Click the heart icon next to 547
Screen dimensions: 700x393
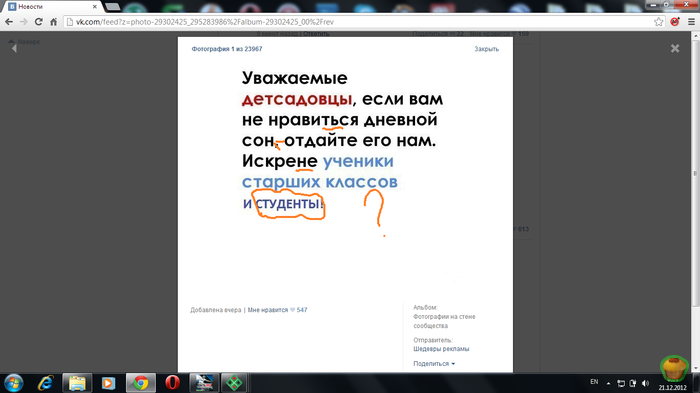click(x=292, y=310)
